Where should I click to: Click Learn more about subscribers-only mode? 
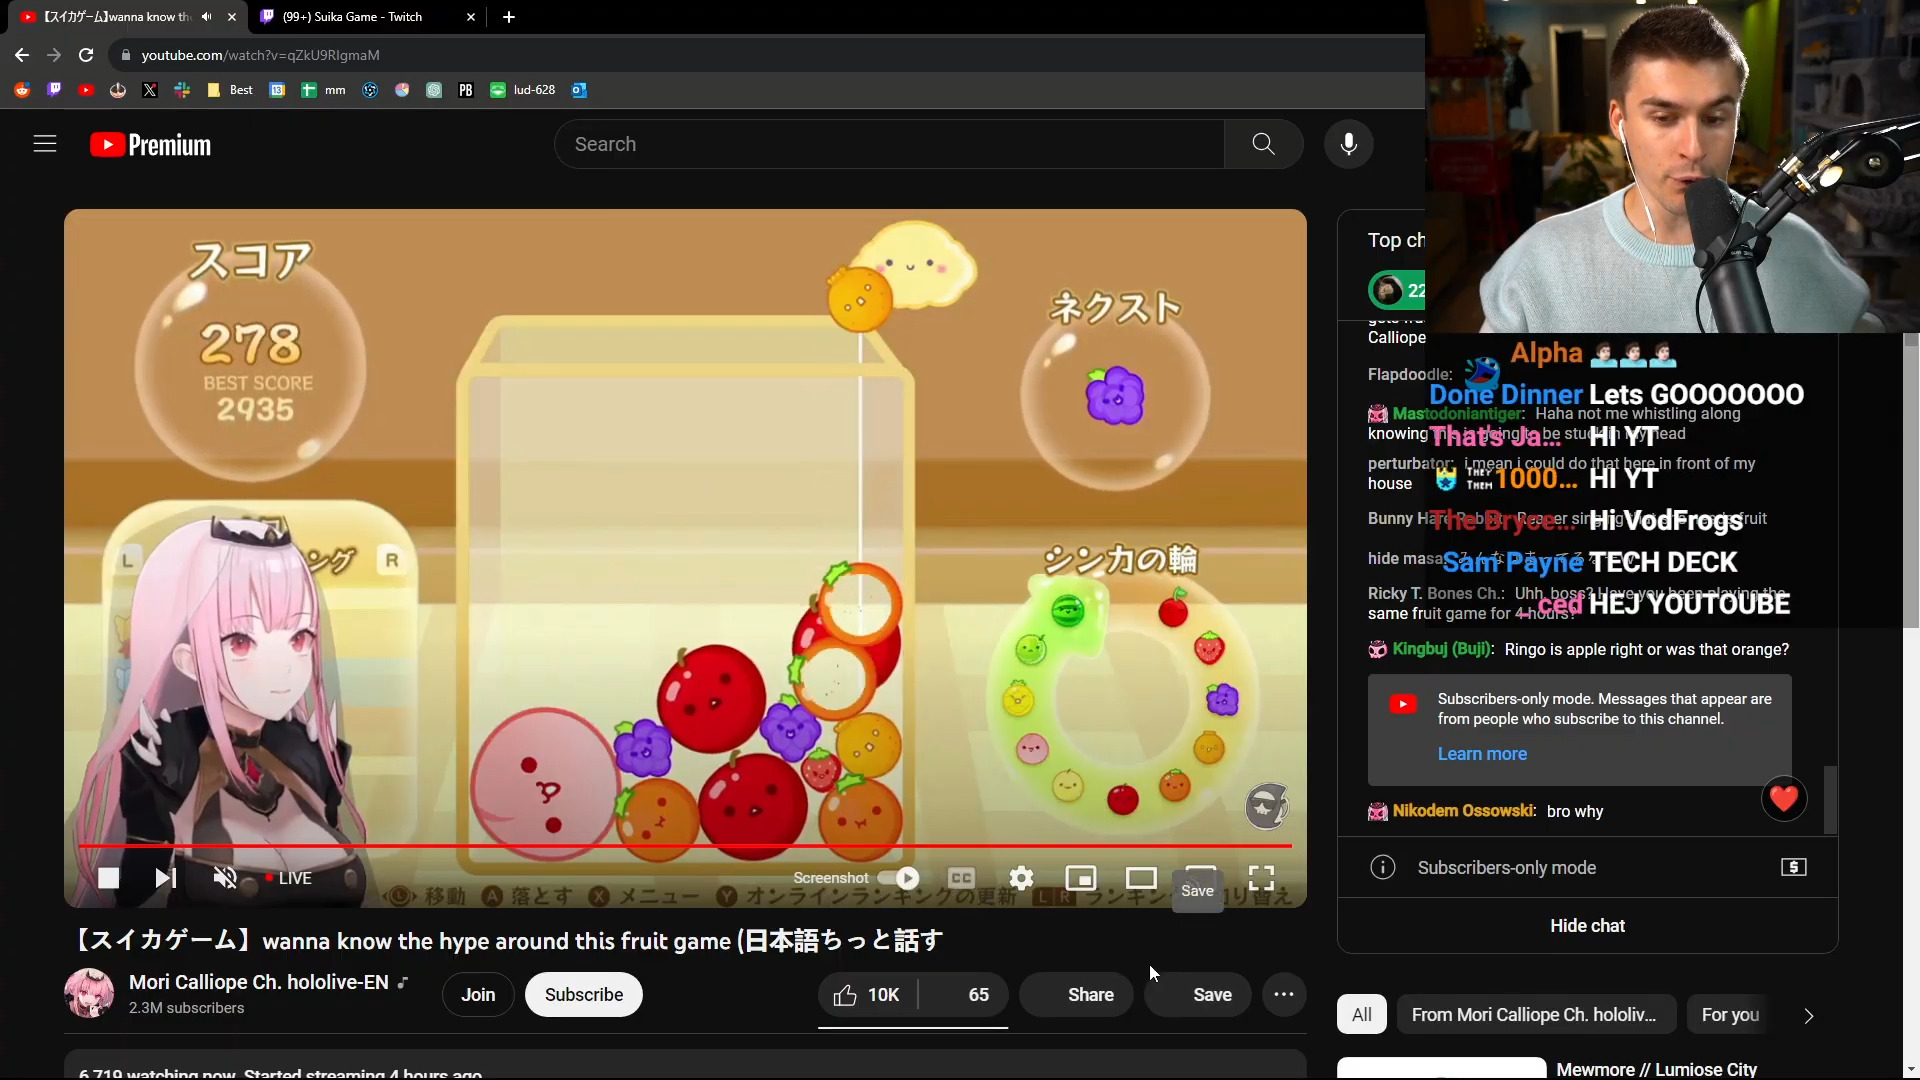point(1482,754)
